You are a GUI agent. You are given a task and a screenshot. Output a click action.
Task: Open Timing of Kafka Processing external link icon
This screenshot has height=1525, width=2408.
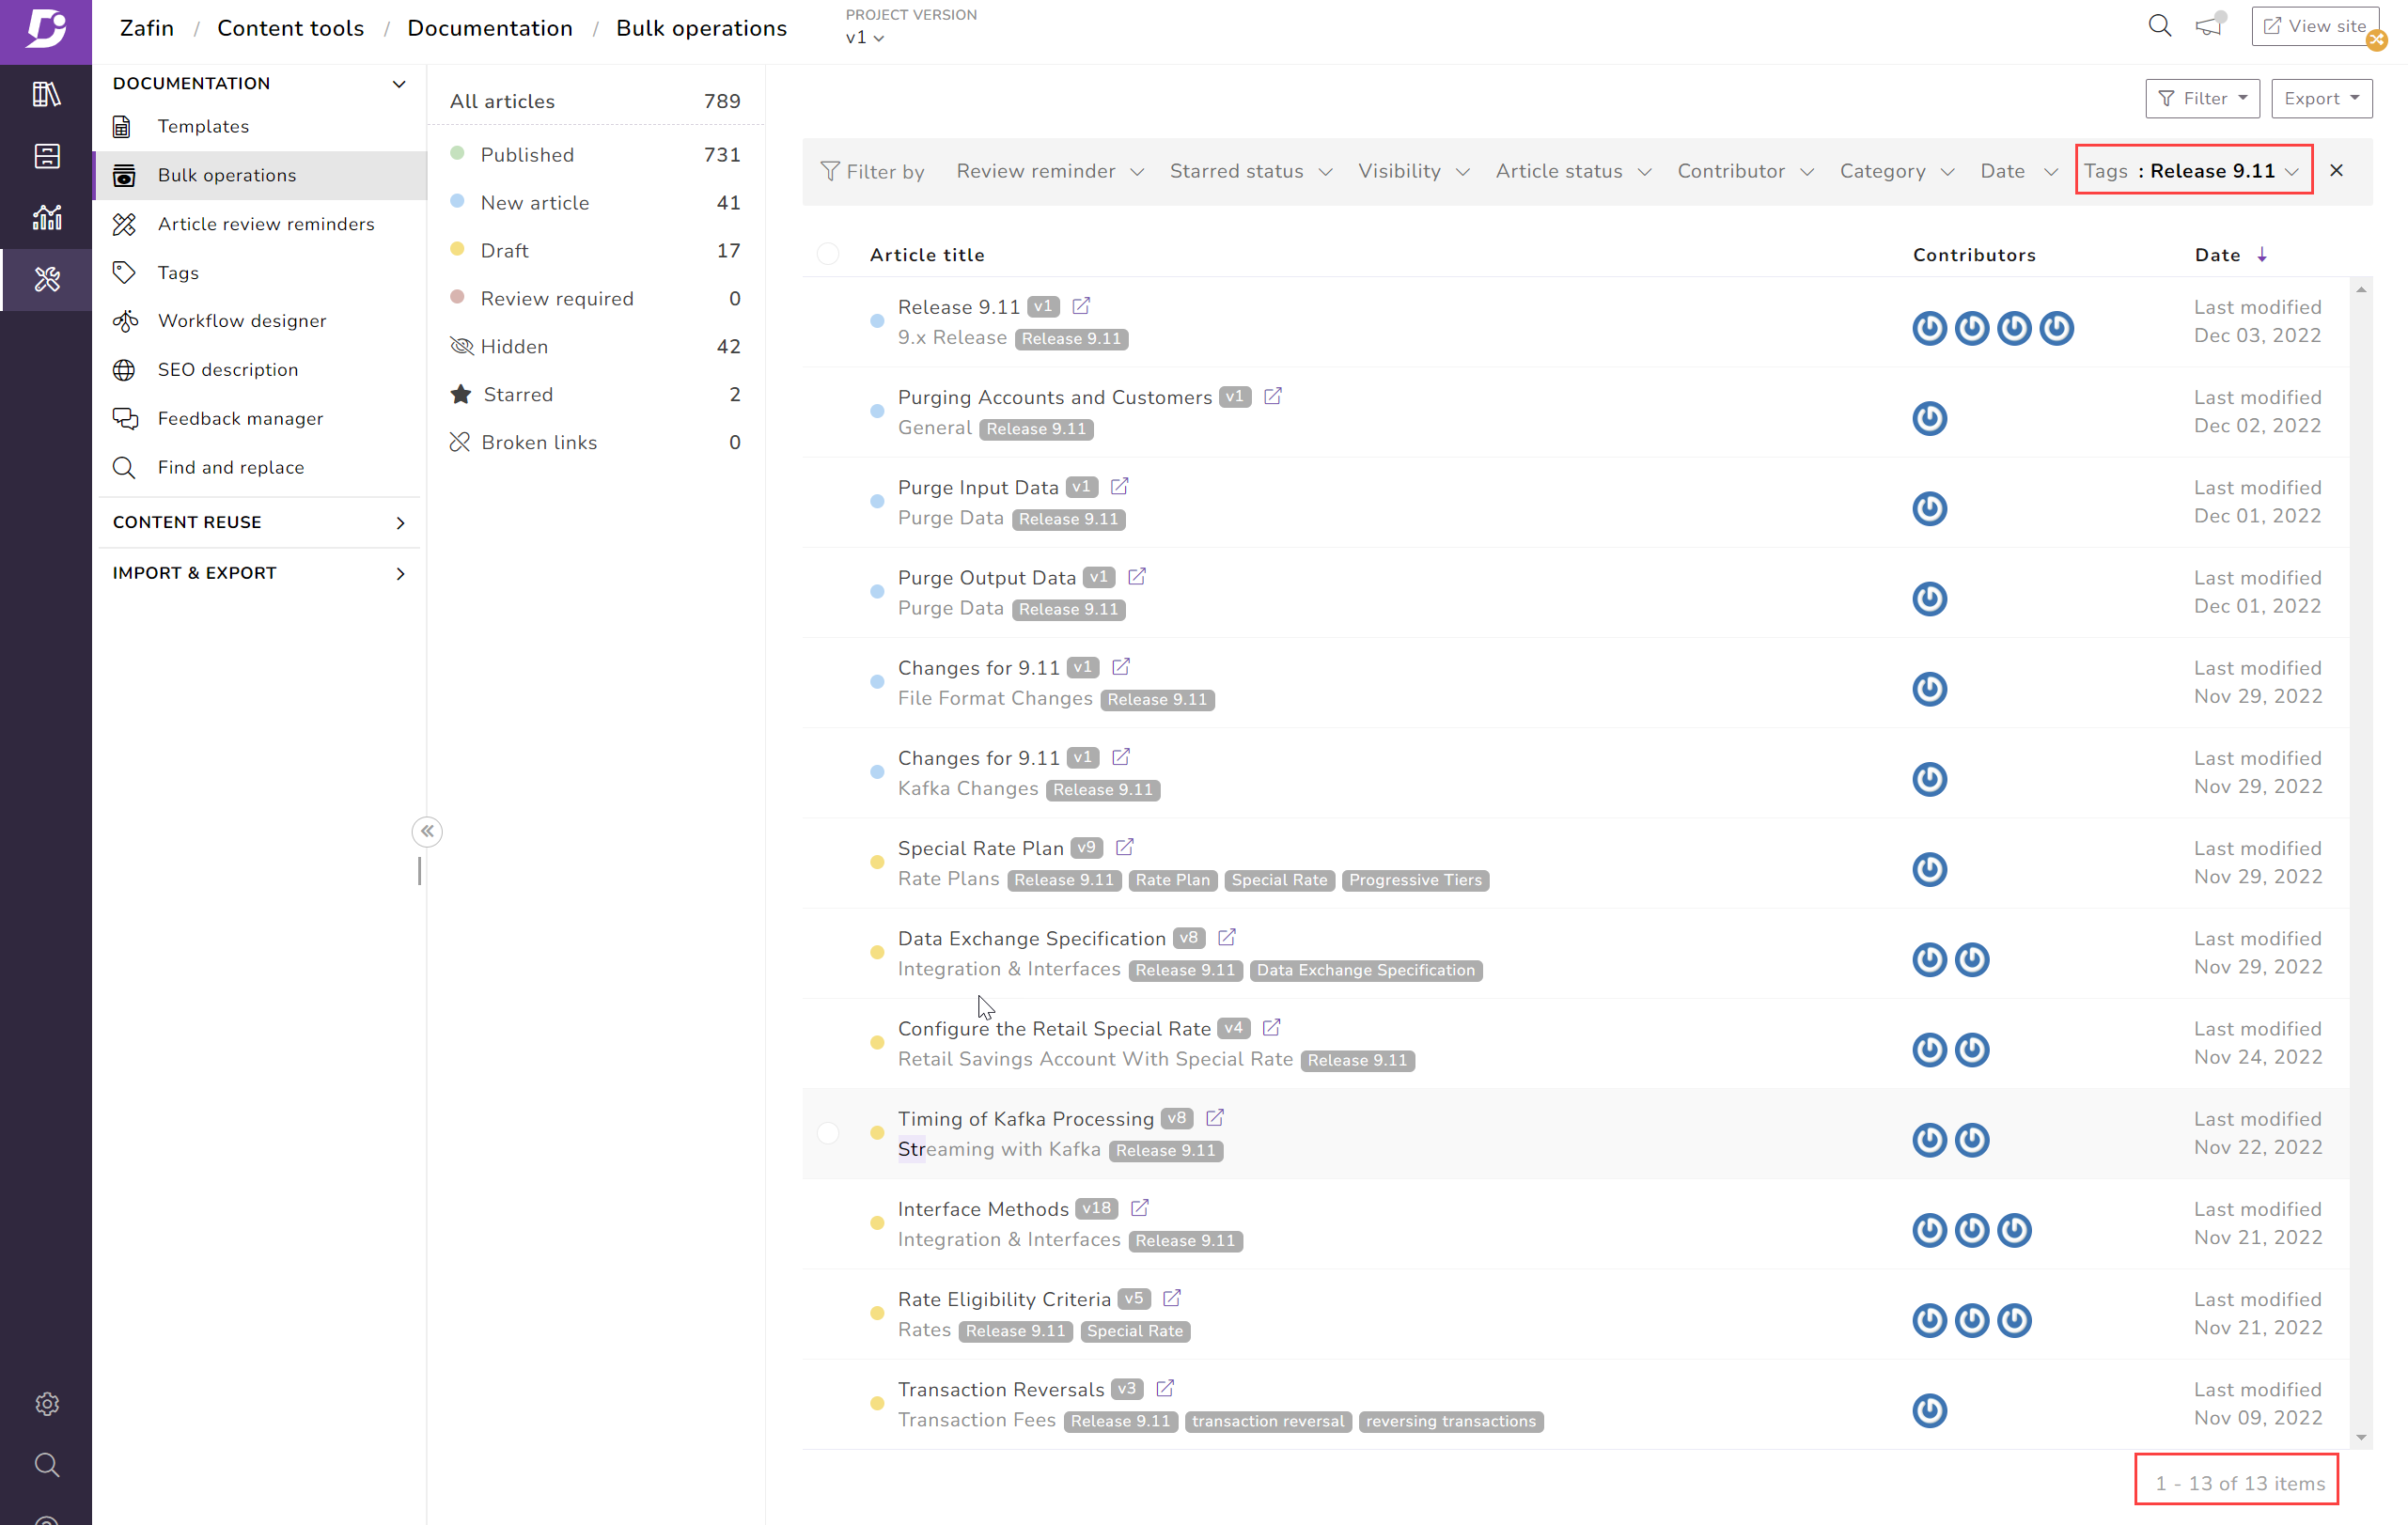[1215, 1118]
